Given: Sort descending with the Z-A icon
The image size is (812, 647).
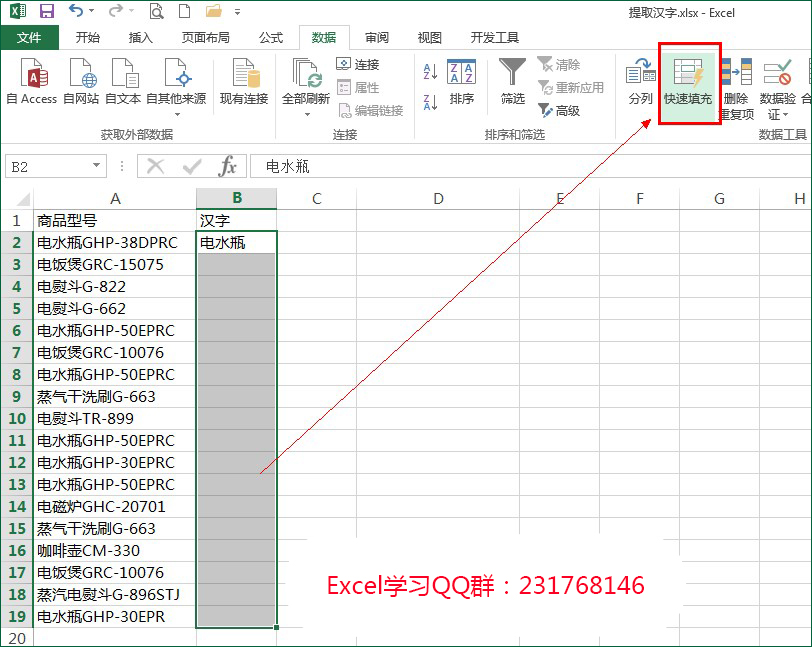Looking at the screenshot, I should (x=430, y=102).
